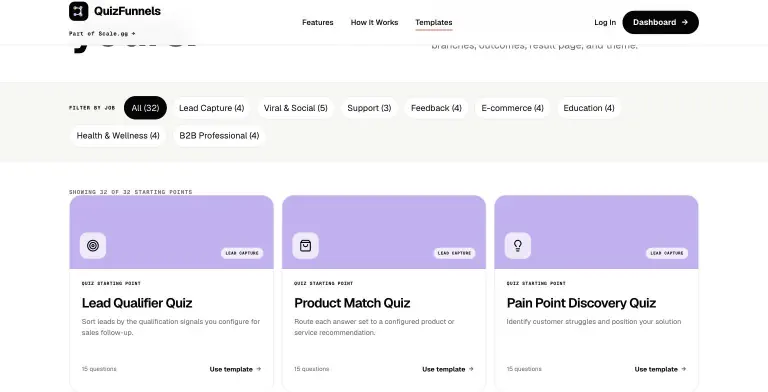This screenshot has width=768, height=392.
Task: Choose the E-commerce (4) filter
Action: coord(512,108)
